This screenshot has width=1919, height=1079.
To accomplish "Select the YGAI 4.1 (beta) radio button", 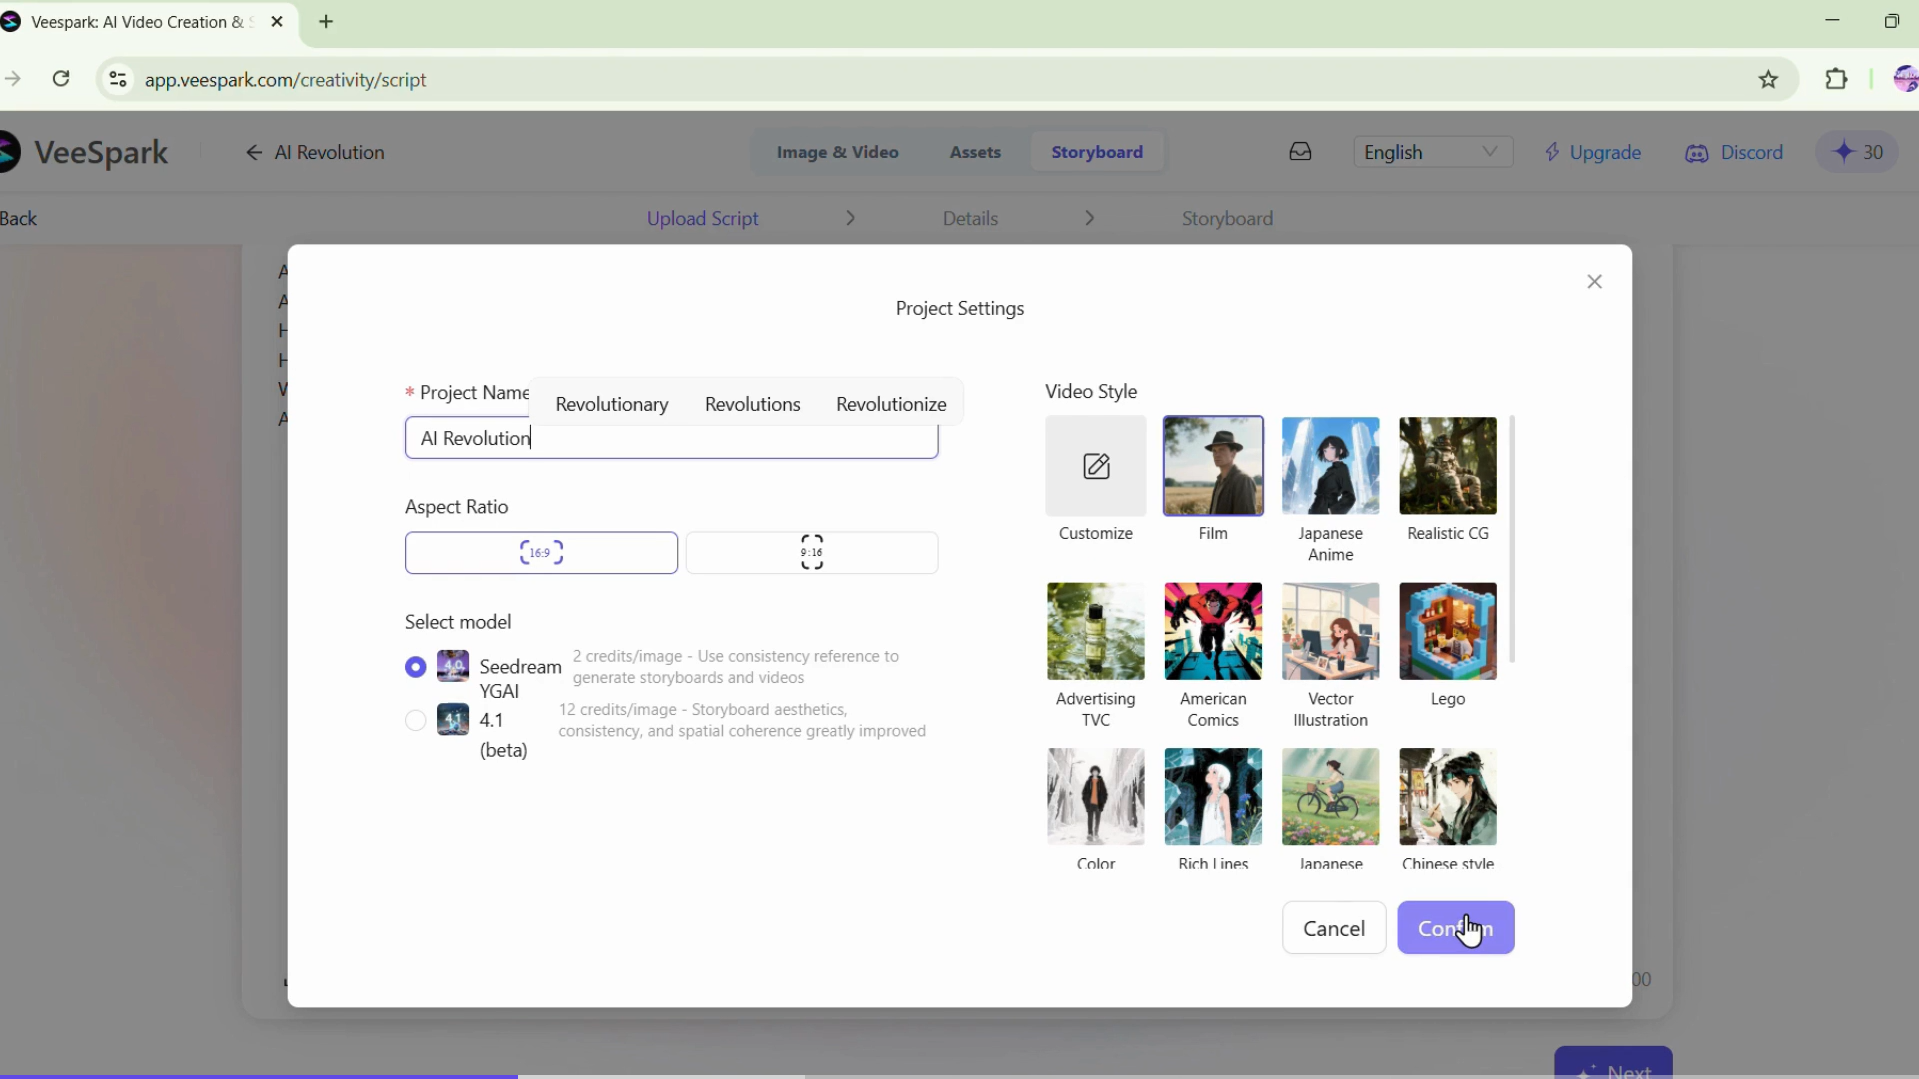I will (416, 720).
